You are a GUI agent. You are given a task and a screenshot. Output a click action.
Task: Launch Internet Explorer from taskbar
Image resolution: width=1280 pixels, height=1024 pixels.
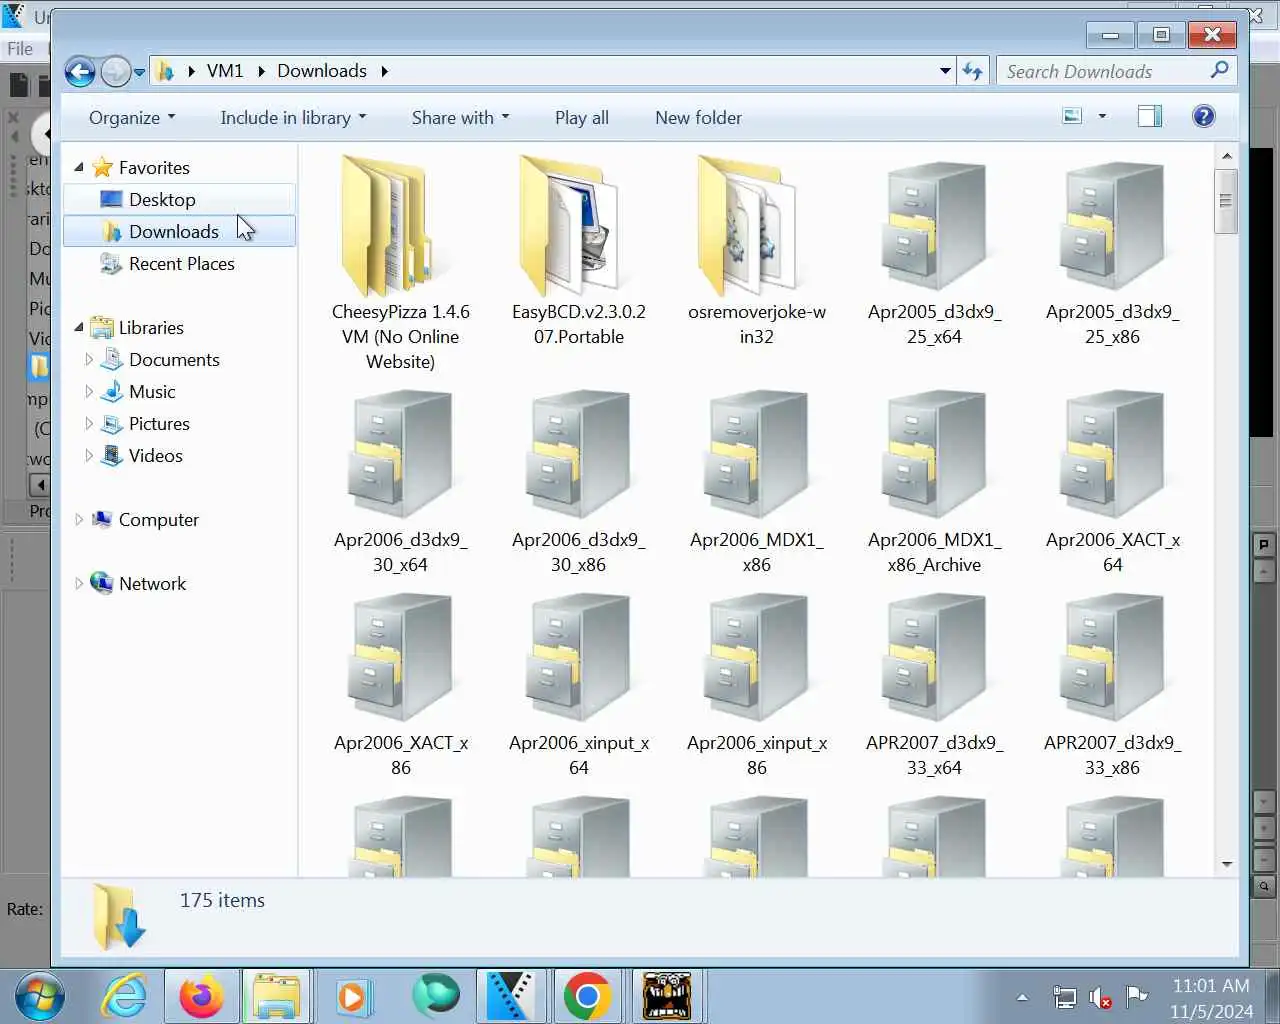pyautogui.click(x=125, y=997)
